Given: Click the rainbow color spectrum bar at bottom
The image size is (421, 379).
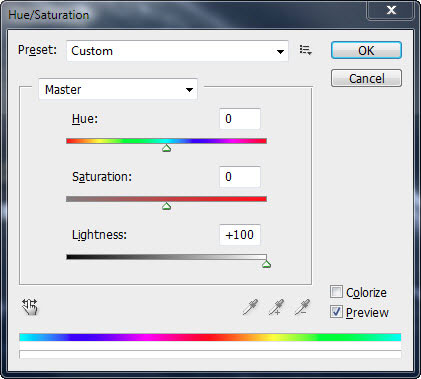Looking at the screenshot, I should click(210, 337).
